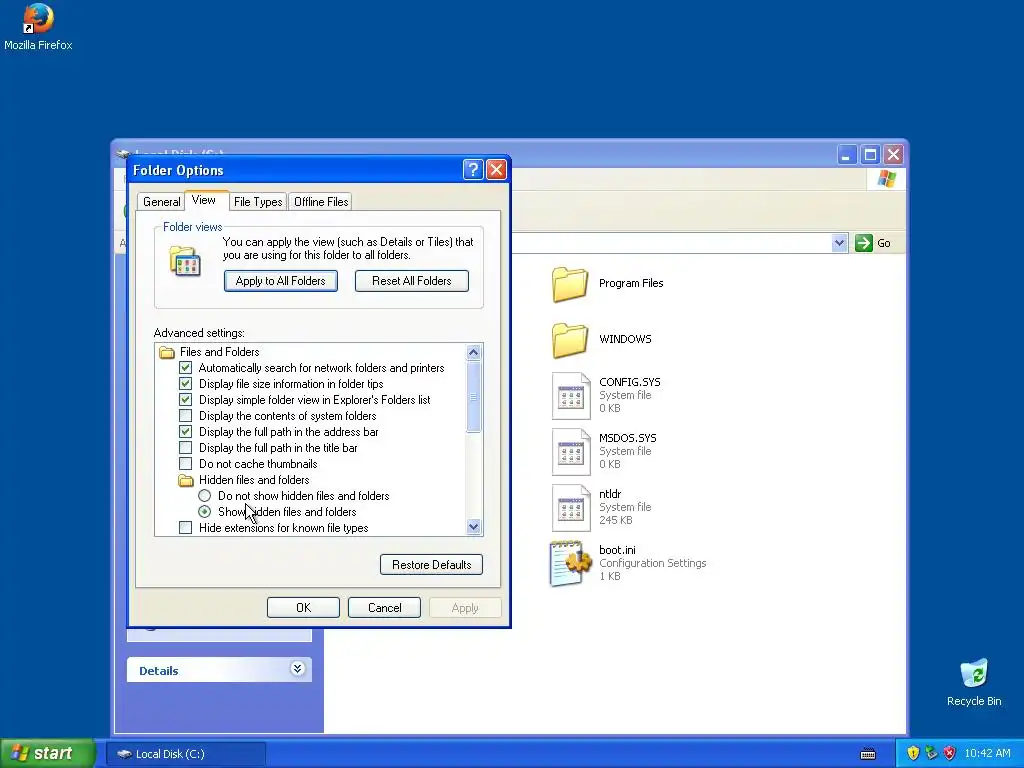Click Apply to All Folders button

pyautogui.click(x=280, y=281)
